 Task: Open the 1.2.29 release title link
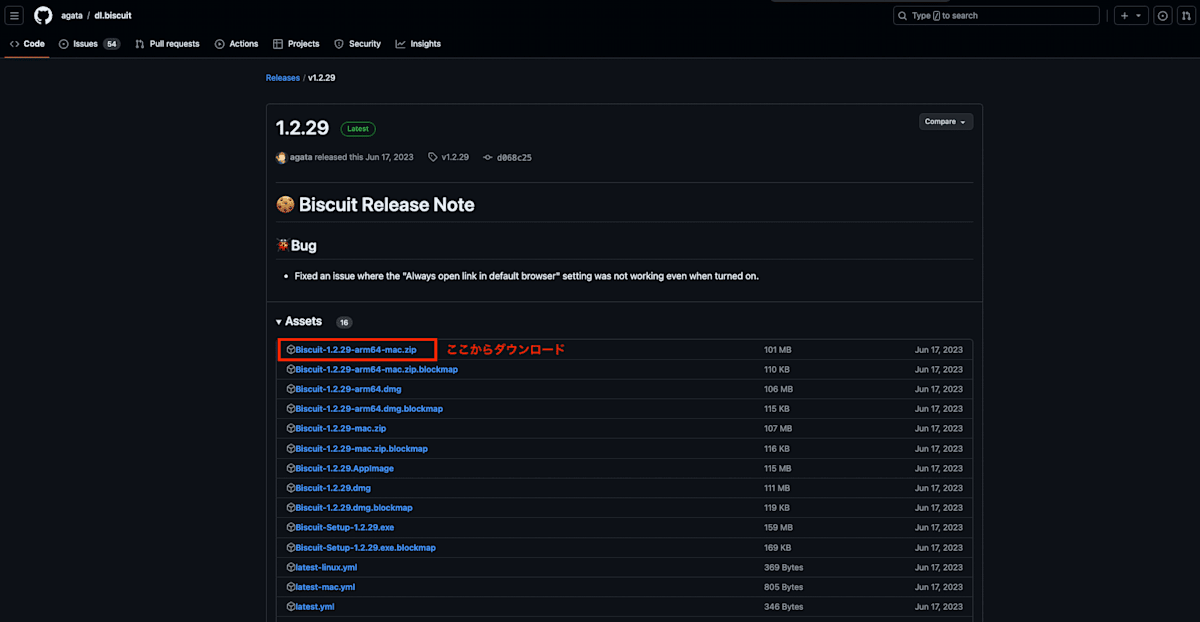click(302, 128)
